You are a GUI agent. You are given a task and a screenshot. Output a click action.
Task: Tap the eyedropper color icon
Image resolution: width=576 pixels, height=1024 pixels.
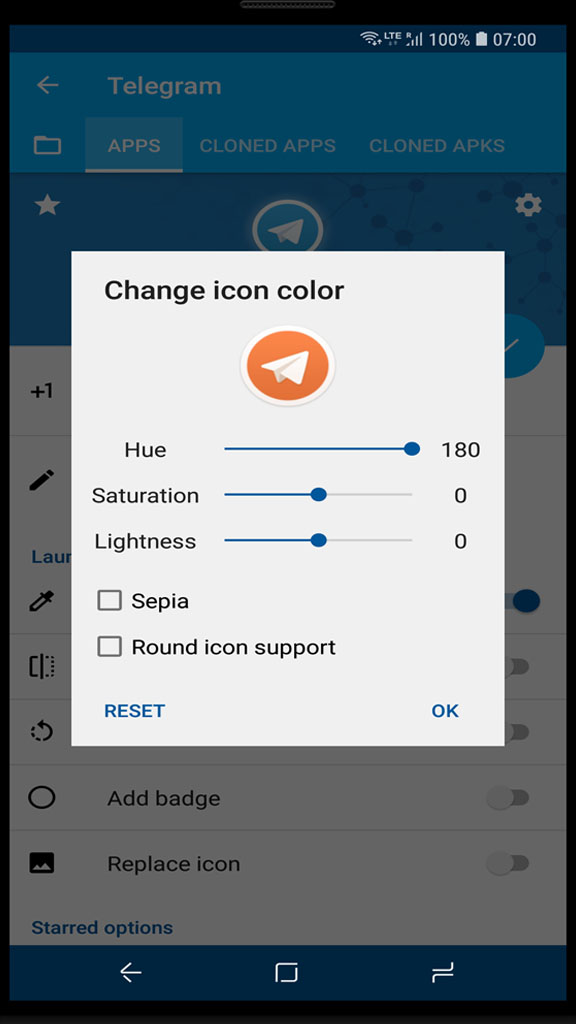[x=42, y=601]
